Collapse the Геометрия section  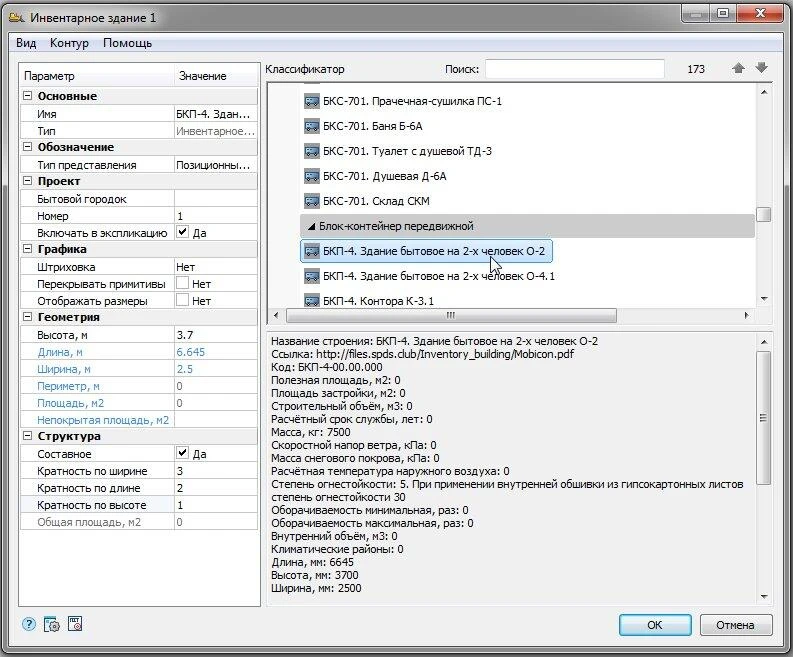[x=28, y=317]
